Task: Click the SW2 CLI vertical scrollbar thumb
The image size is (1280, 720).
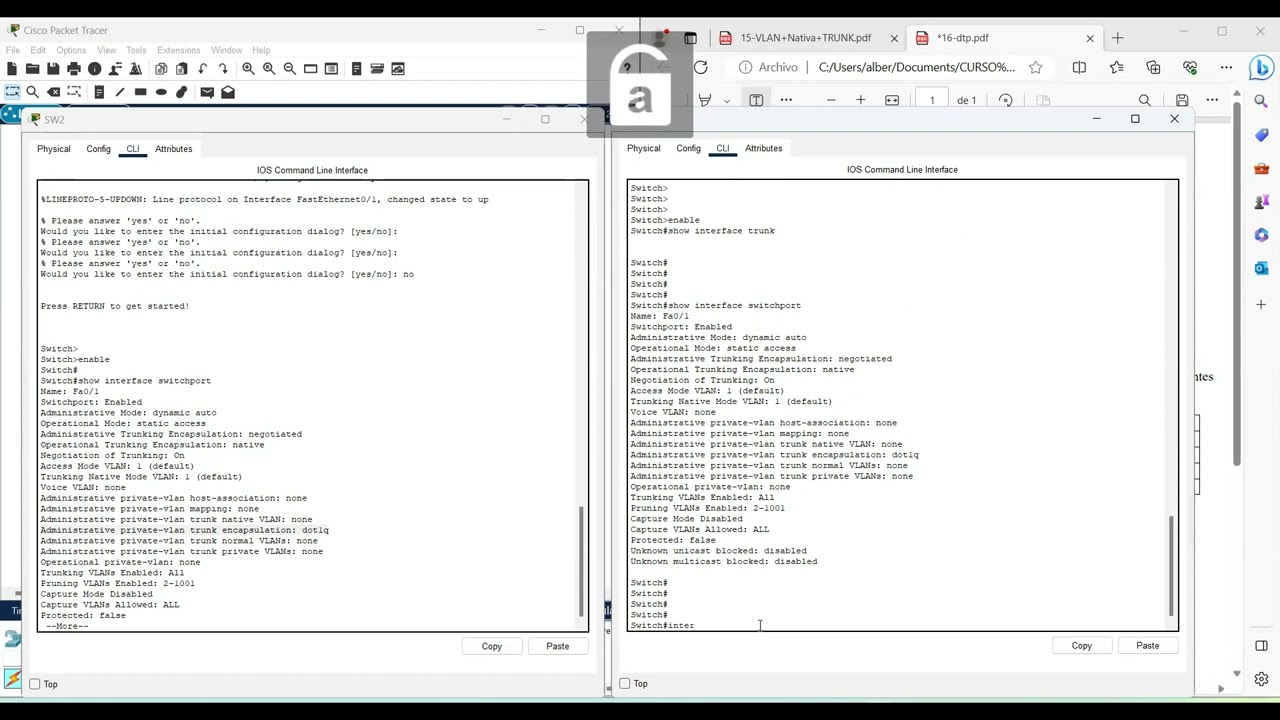Action: [581, 561]
